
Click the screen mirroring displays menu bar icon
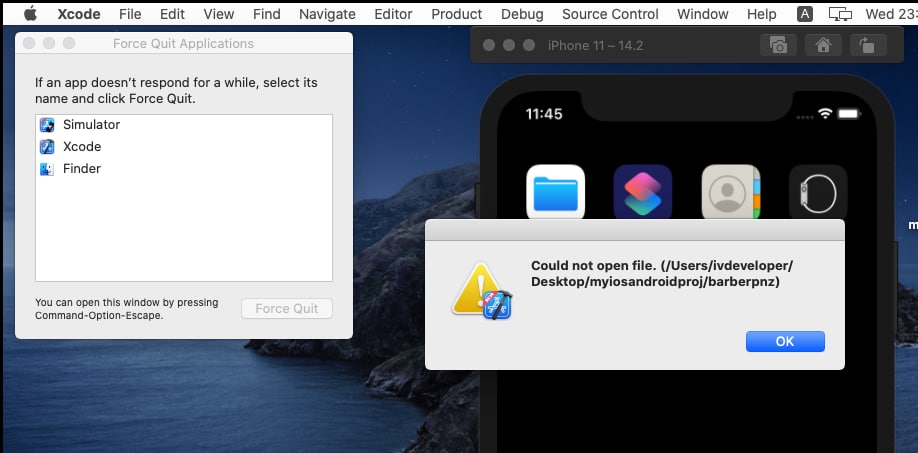click(840, 14)
